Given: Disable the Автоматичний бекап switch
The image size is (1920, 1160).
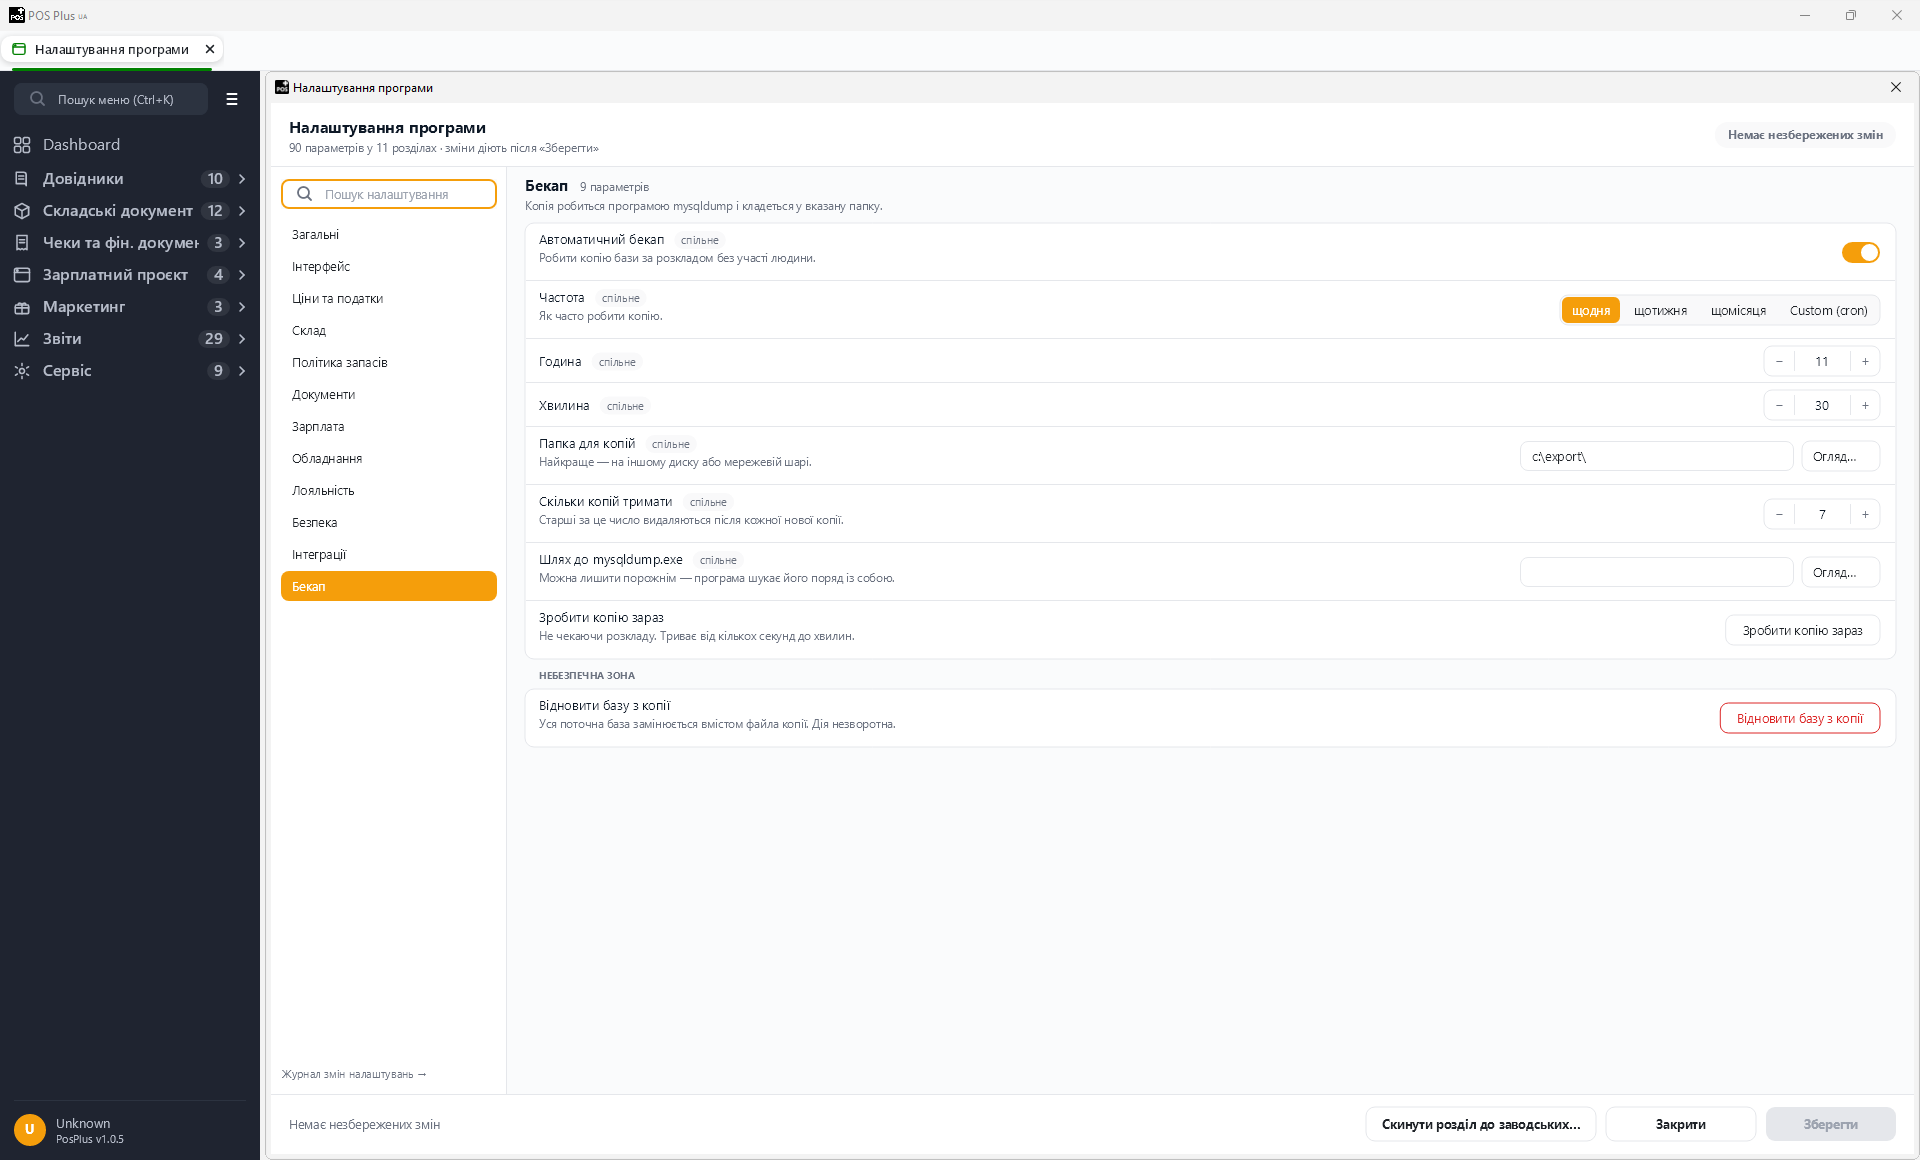Looking at the screenshot, I should (x=1860, y=252).
